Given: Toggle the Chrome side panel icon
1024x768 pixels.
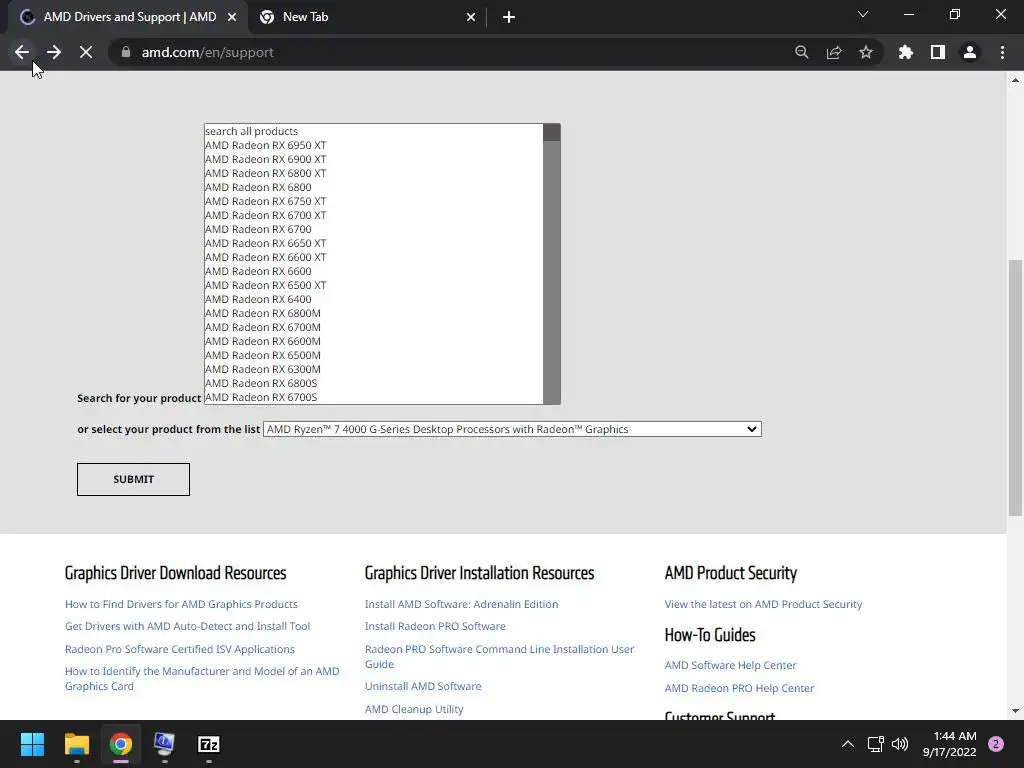Looking at the screenshot, I should point(938,52).
